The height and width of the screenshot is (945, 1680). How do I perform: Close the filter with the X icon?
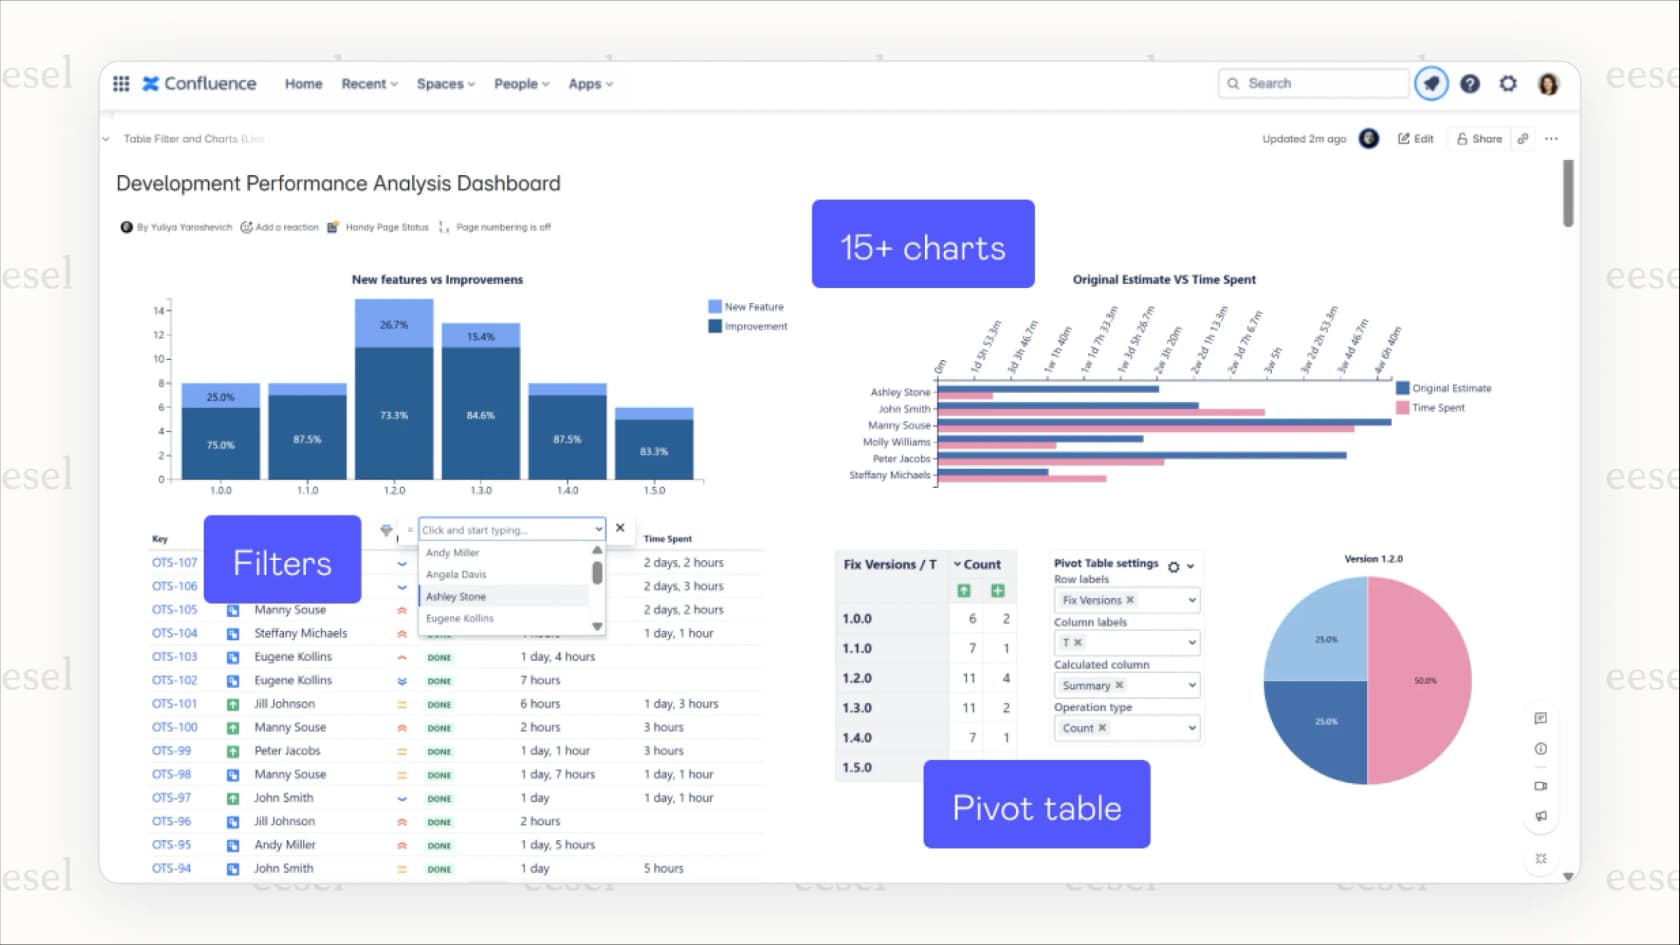tap(620, 528)
